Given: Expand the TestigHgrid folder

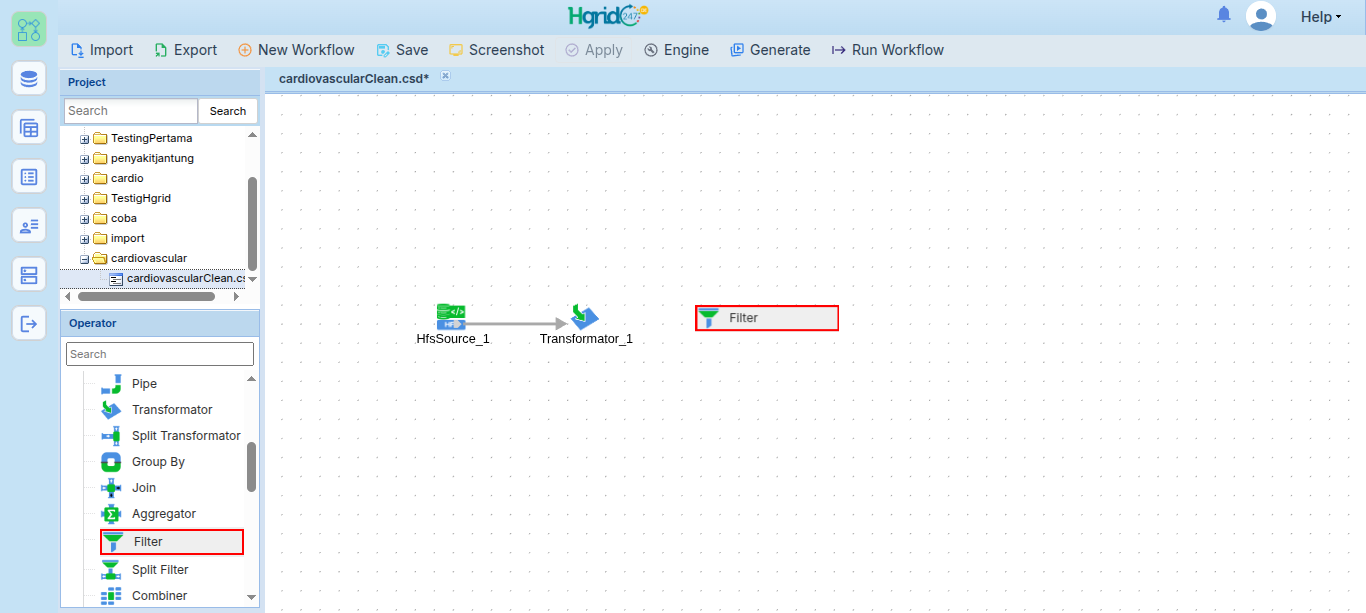Looking at the screenshot, I should click(x=85, y=199).
